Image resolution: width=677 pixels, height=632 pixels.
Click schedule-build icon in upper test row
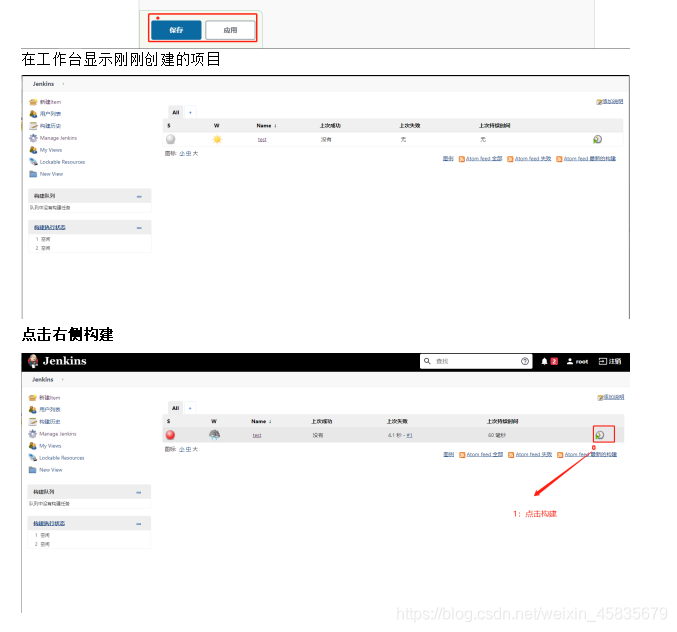tap(598, 139)
